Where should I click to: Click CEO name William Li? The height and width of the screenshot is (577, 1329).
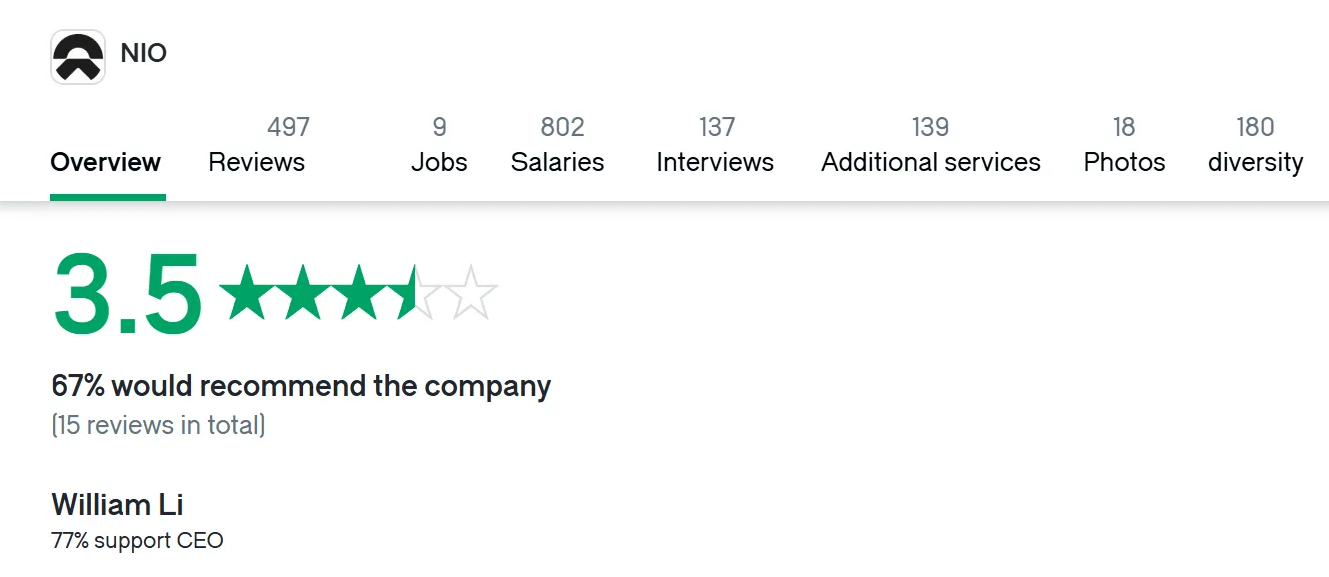coord(117,504)
